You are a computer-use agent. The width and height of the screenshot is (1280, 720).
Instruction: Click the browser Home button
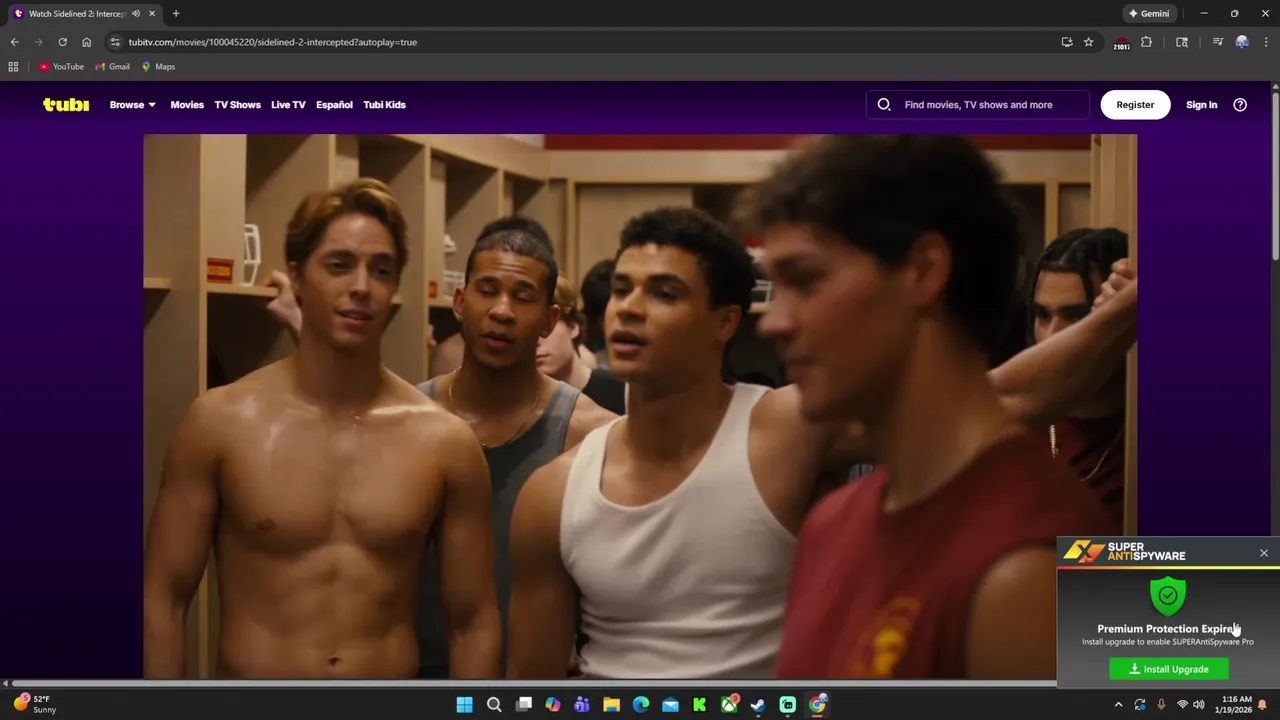87,42
